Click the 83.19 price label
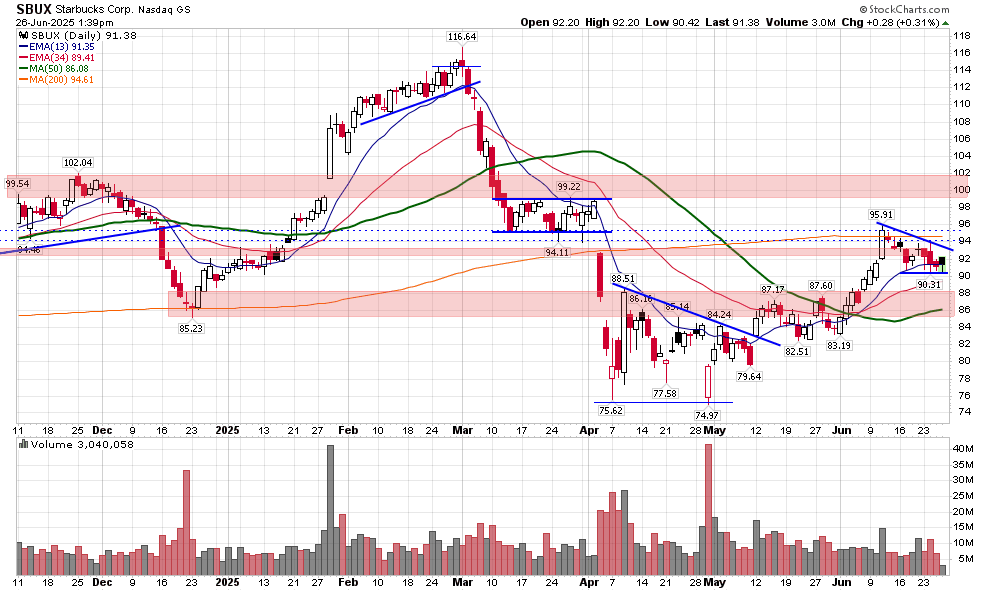Image resolution: width=990 pixels, height=591 pixels. tap(839, 346)
